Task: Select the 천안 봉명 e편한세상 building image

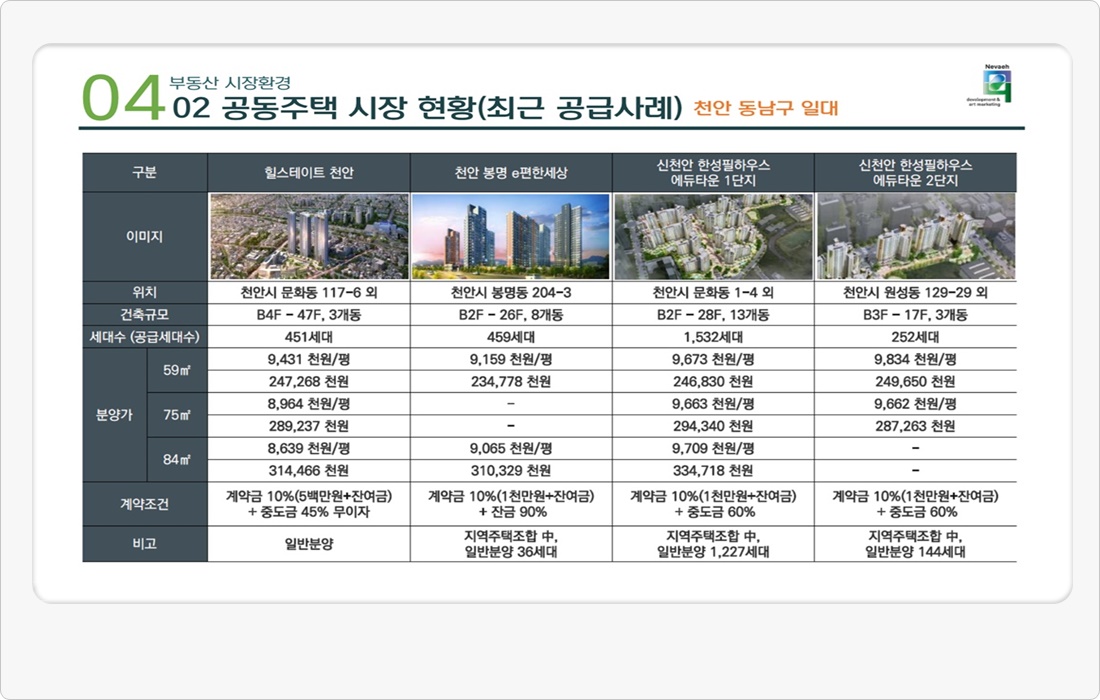Action: (511, 236)
